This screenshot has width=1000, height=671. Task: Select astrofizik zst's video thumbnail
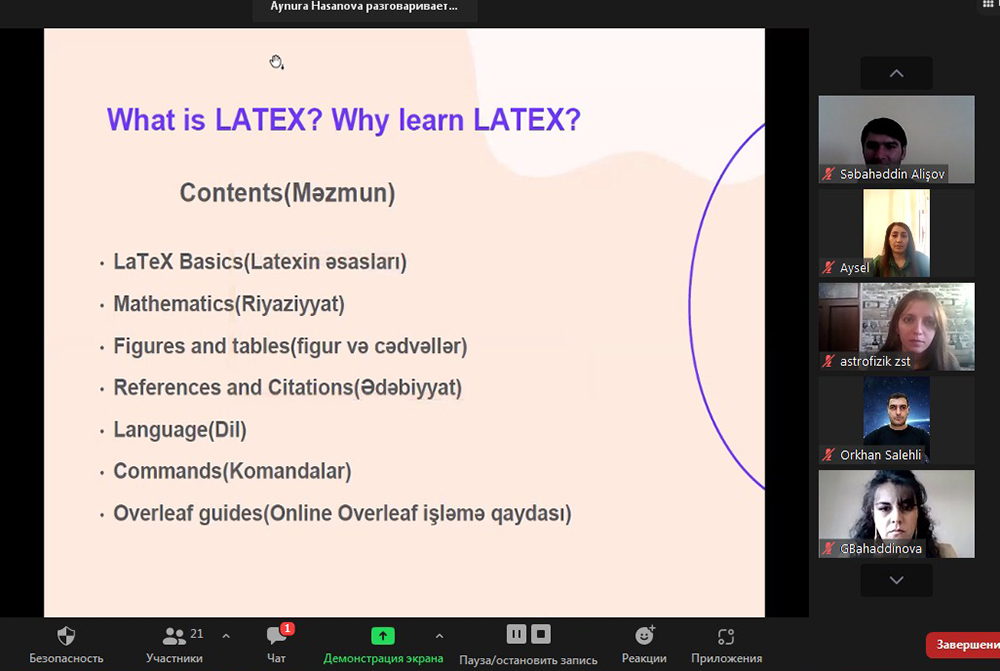[896, 327]
